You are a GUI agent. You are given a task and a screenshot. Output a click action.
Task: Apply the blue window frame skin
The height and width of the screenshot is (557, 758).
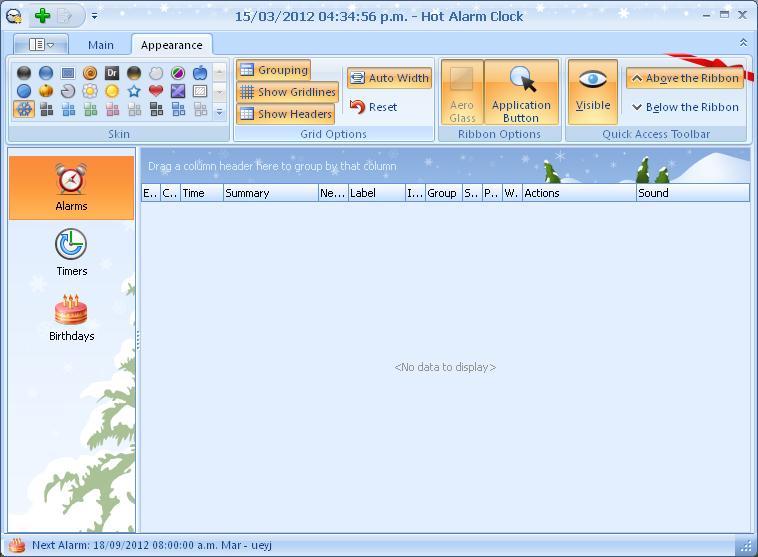coord(68,73)
